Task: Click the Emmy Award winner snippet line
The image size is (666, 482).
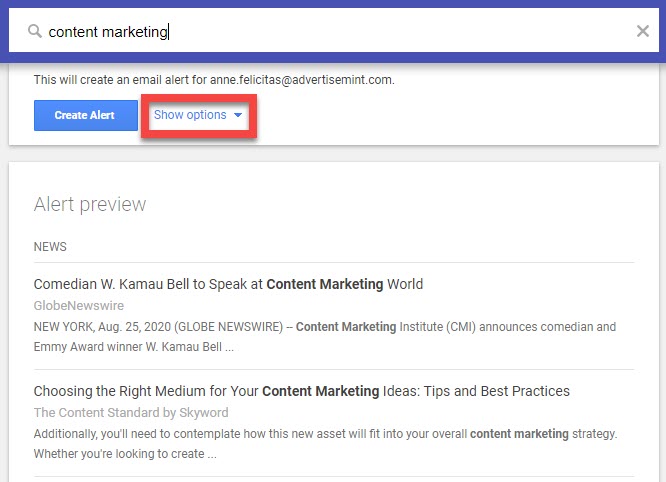Action: [x=133, y=347]
